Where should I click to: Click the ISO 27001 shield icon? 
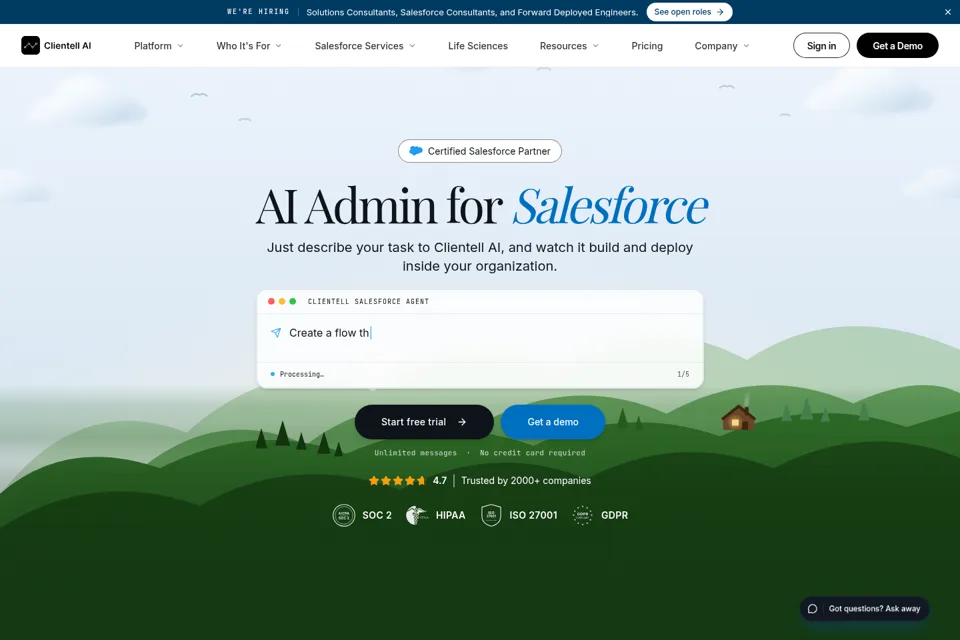click(x=491, y=515)
